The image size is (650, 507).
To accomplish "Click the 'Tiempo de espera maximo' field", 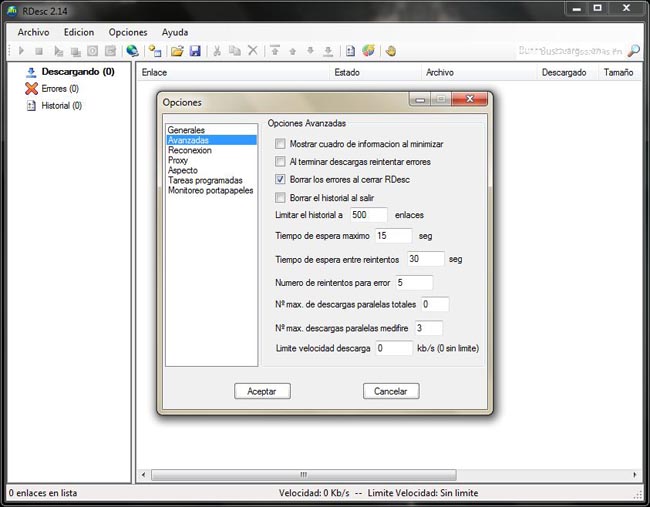I will coord(392,236).
